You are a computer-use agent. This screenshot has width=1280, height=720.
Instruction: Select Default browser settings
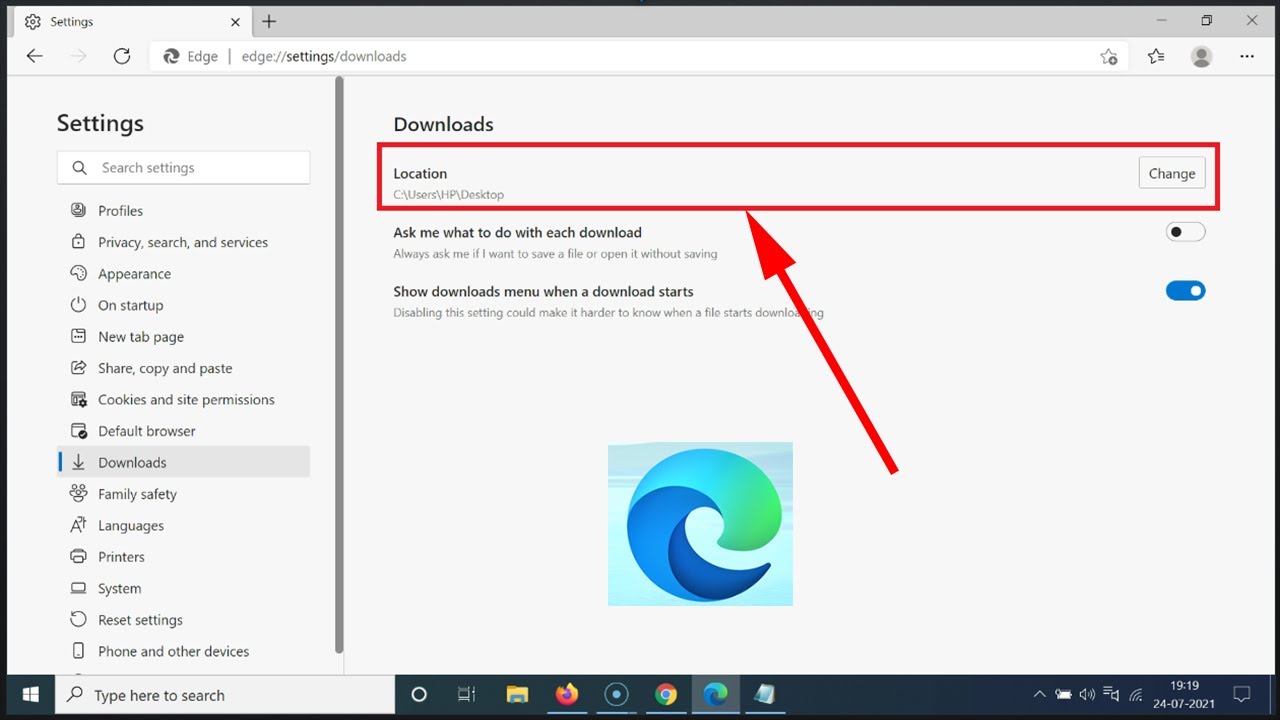(183, 431)
